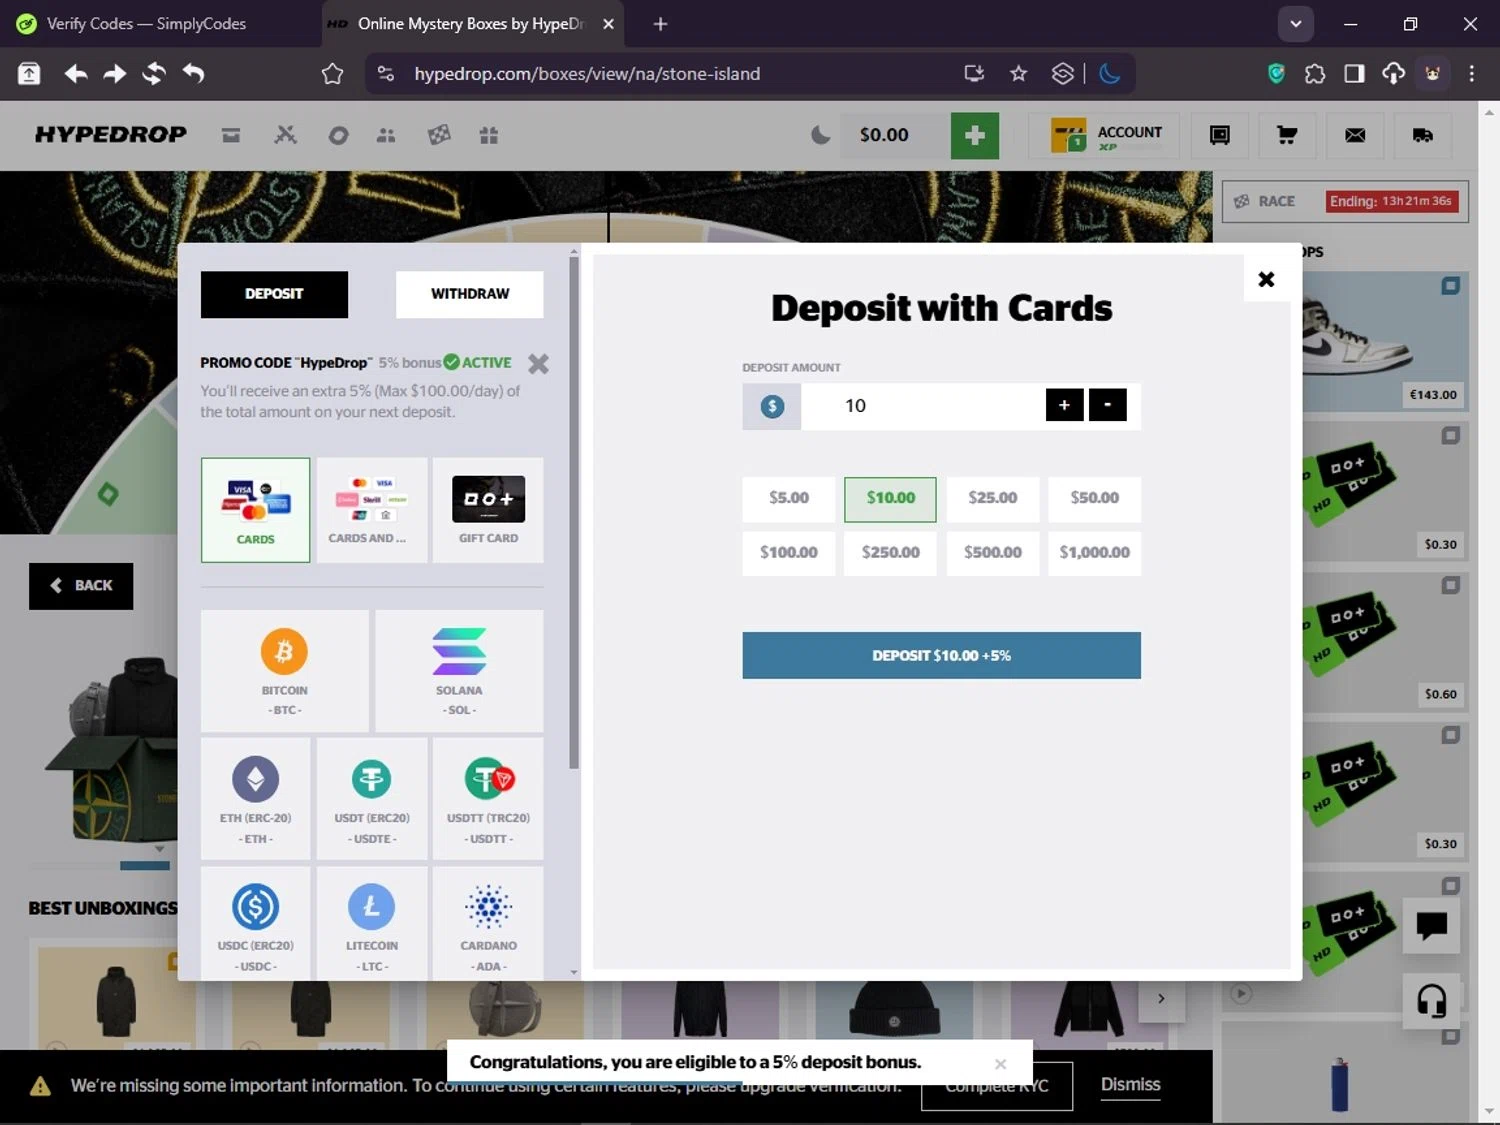Image resolution: width=1500 pixels, height=1125 pixels.
Task: Select the $25.00 preset amount
Action: 993,498
